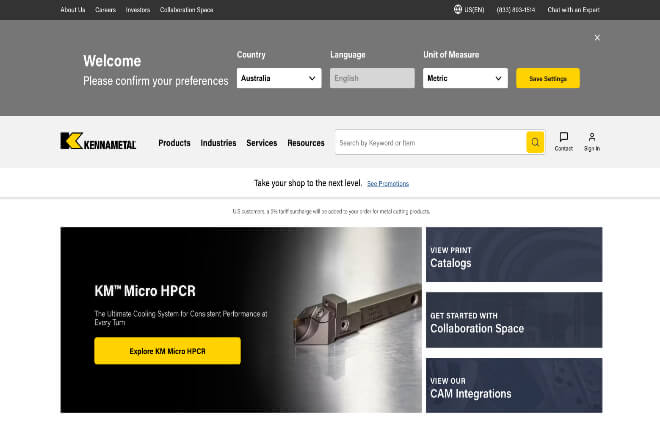Screen dimensions: 660x440
Task: Open Collaboration Space in top bar
Action: [x=186, y=10]
